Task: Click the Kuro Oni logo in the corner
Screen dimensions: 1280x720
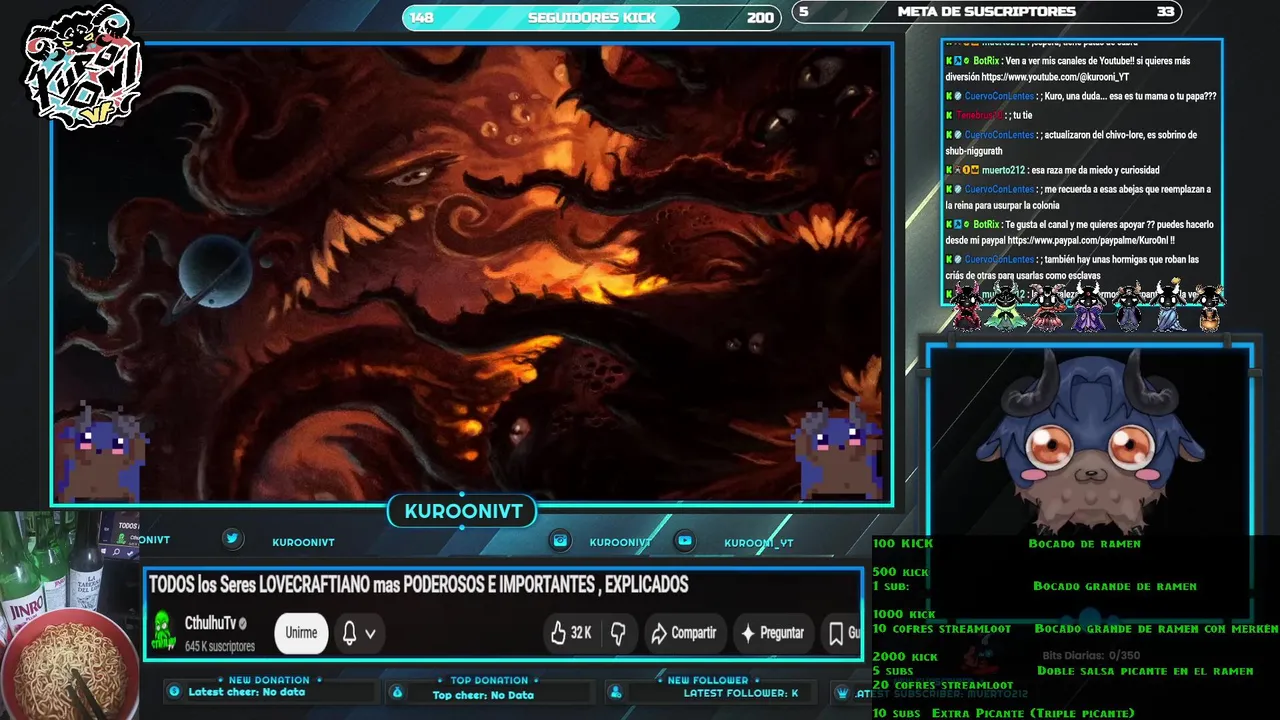Action: [x=83, y=65]
